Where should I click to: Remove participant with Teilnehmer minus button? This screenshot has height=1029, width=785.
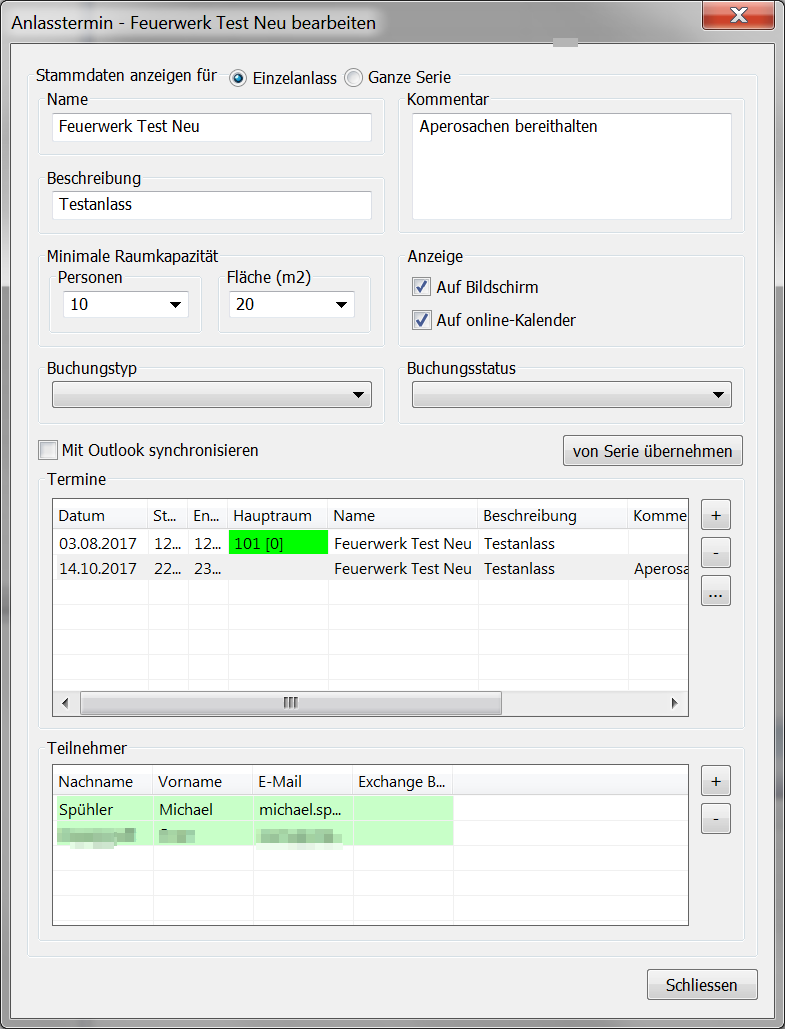coord(716,818)
